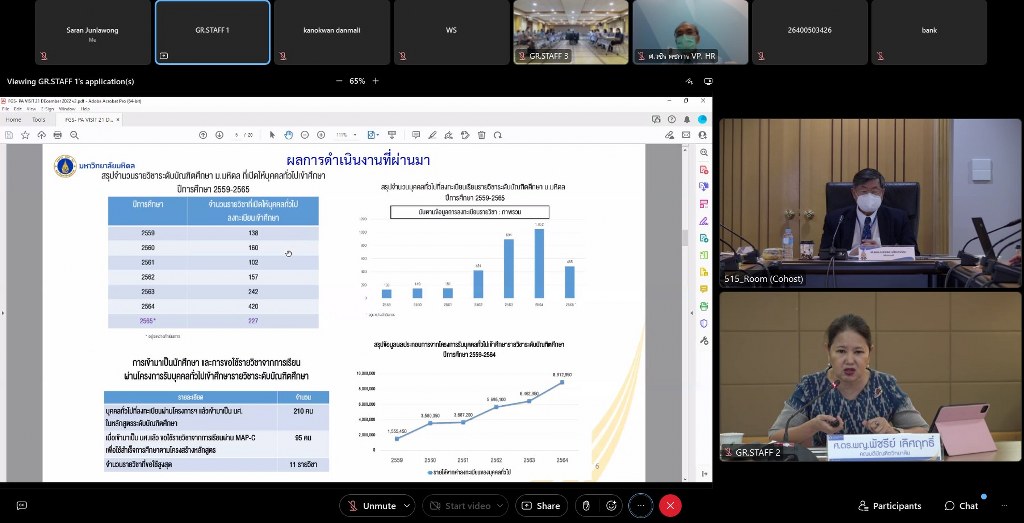This screenshot has height=523, width=1024.
Task: Select the 515_Room (Cohost) video
Action: [871, 203]
